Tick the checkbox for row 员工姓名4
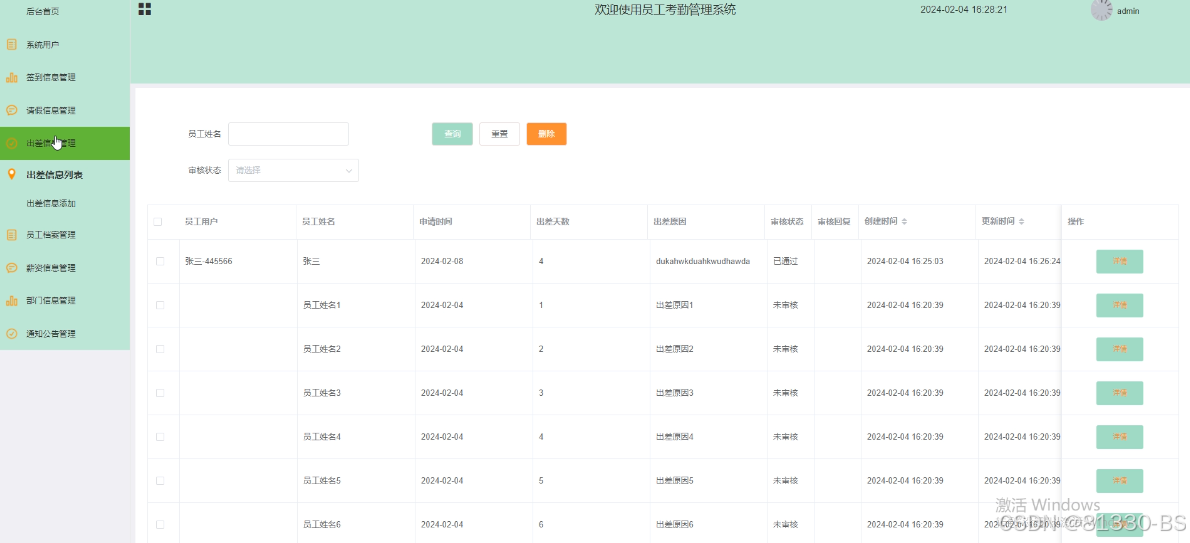1190x543 pixels. pos(160,437)
